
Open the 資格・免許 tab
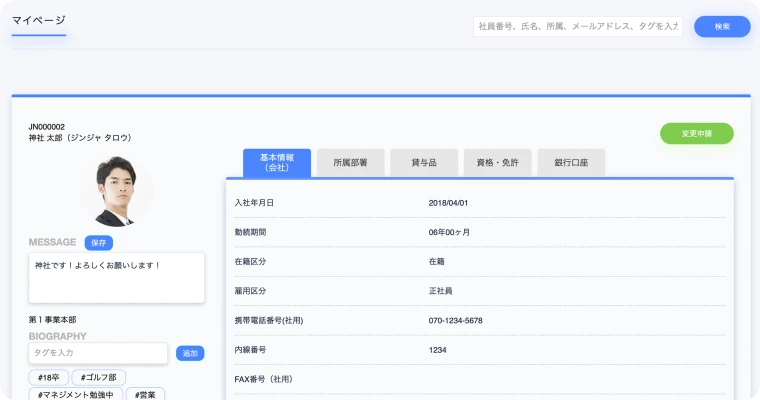(x=497, y=163)
